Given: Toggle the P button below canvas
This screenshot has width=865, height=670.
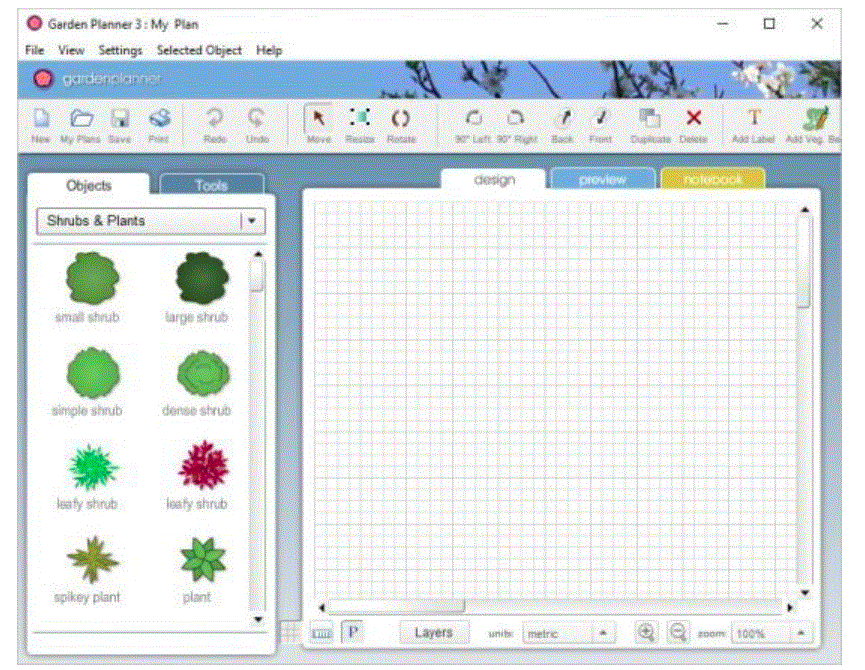Looking at the screenshot, I should click(x=353, y=632).
